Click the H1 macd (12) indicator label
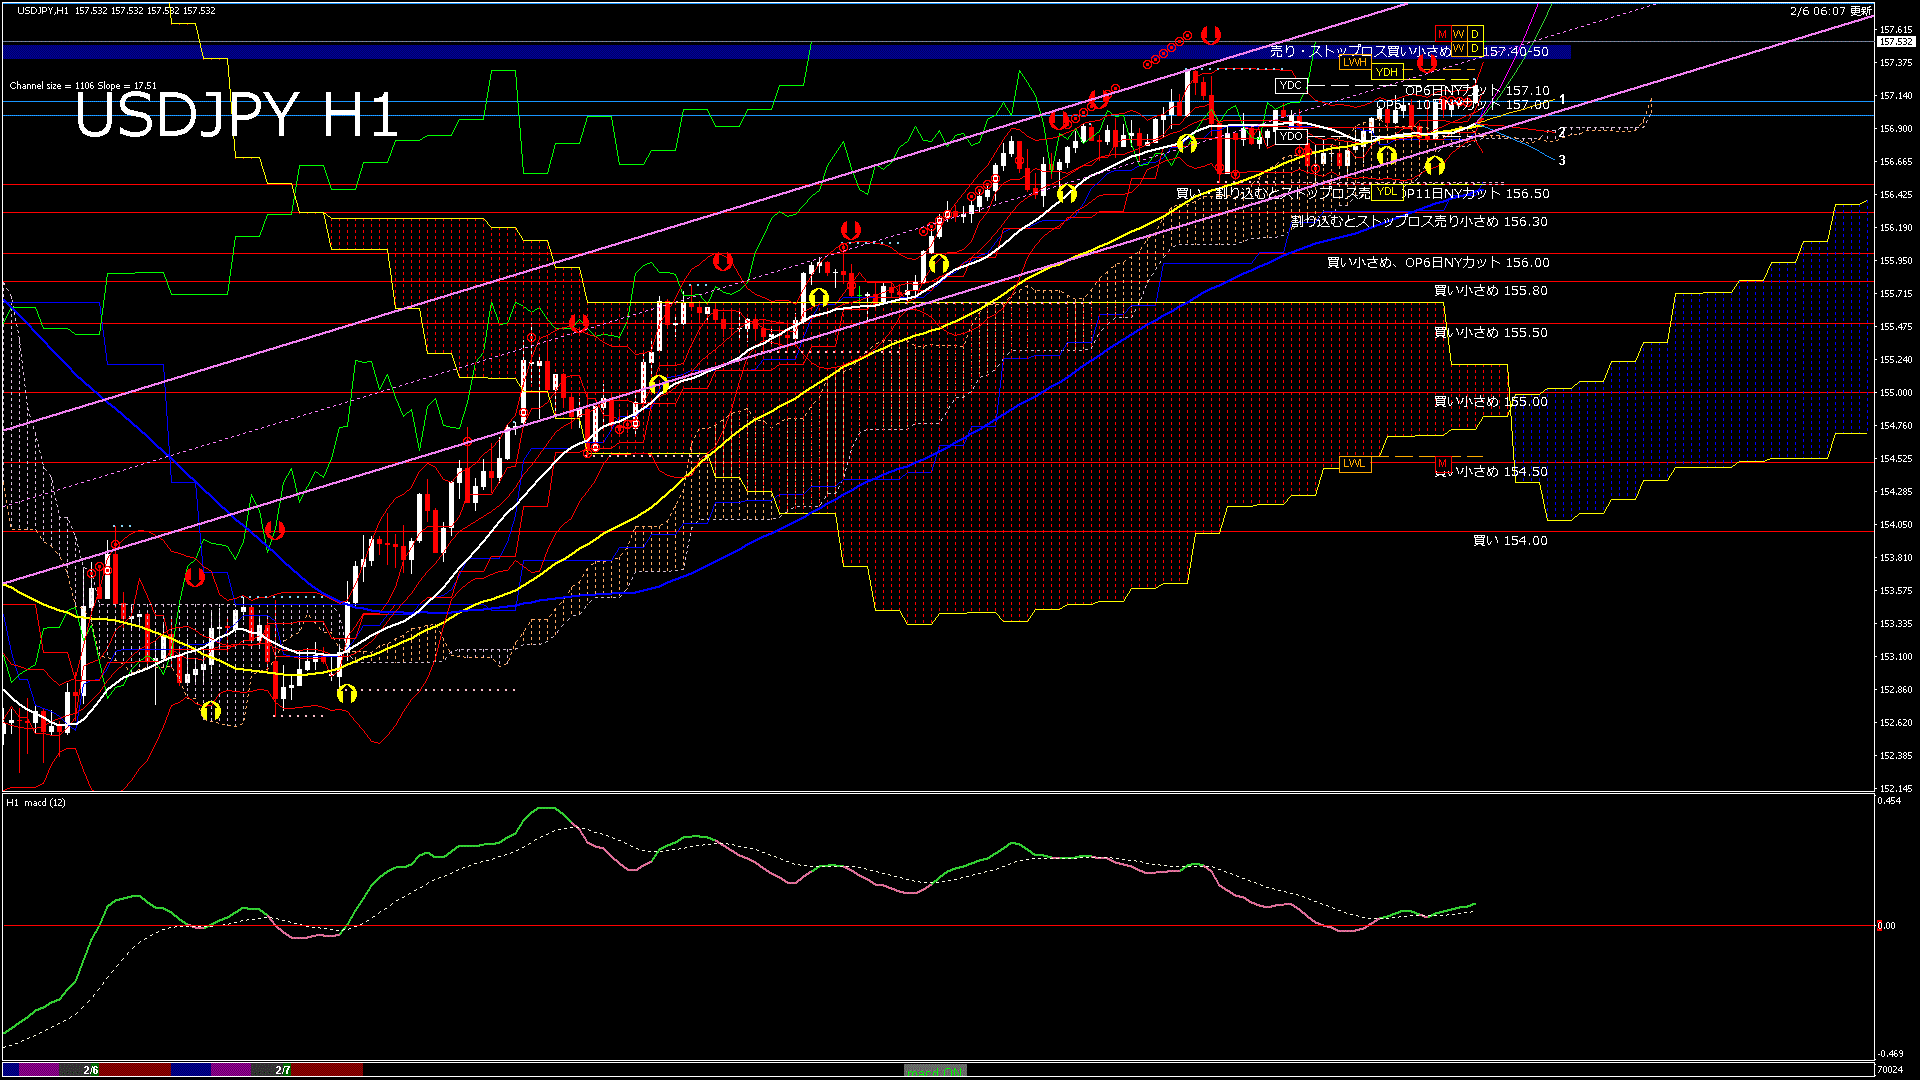This screenshot has width=1920, height=1080. tap(36, 803)
